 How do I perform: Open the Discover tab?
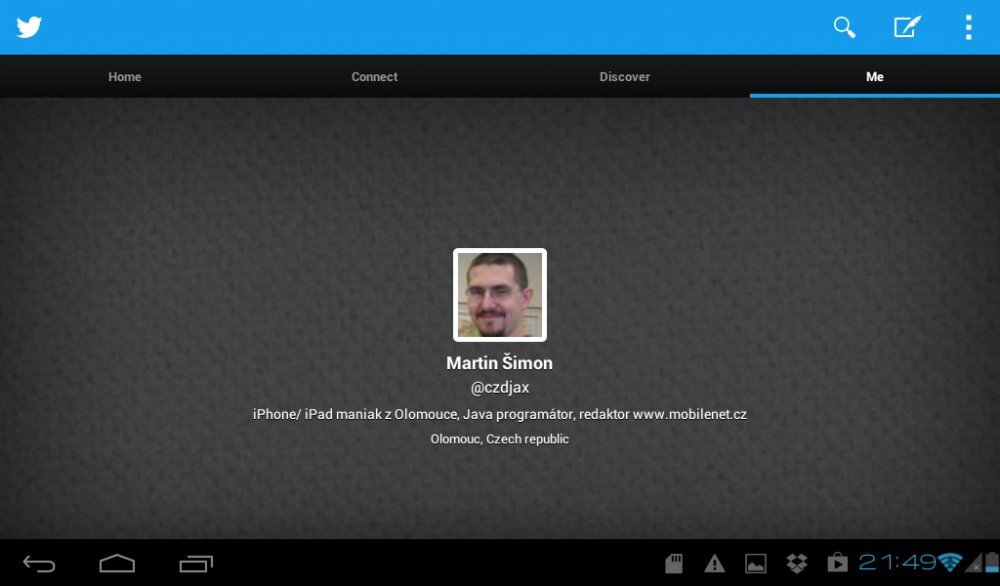pos(625,77)
